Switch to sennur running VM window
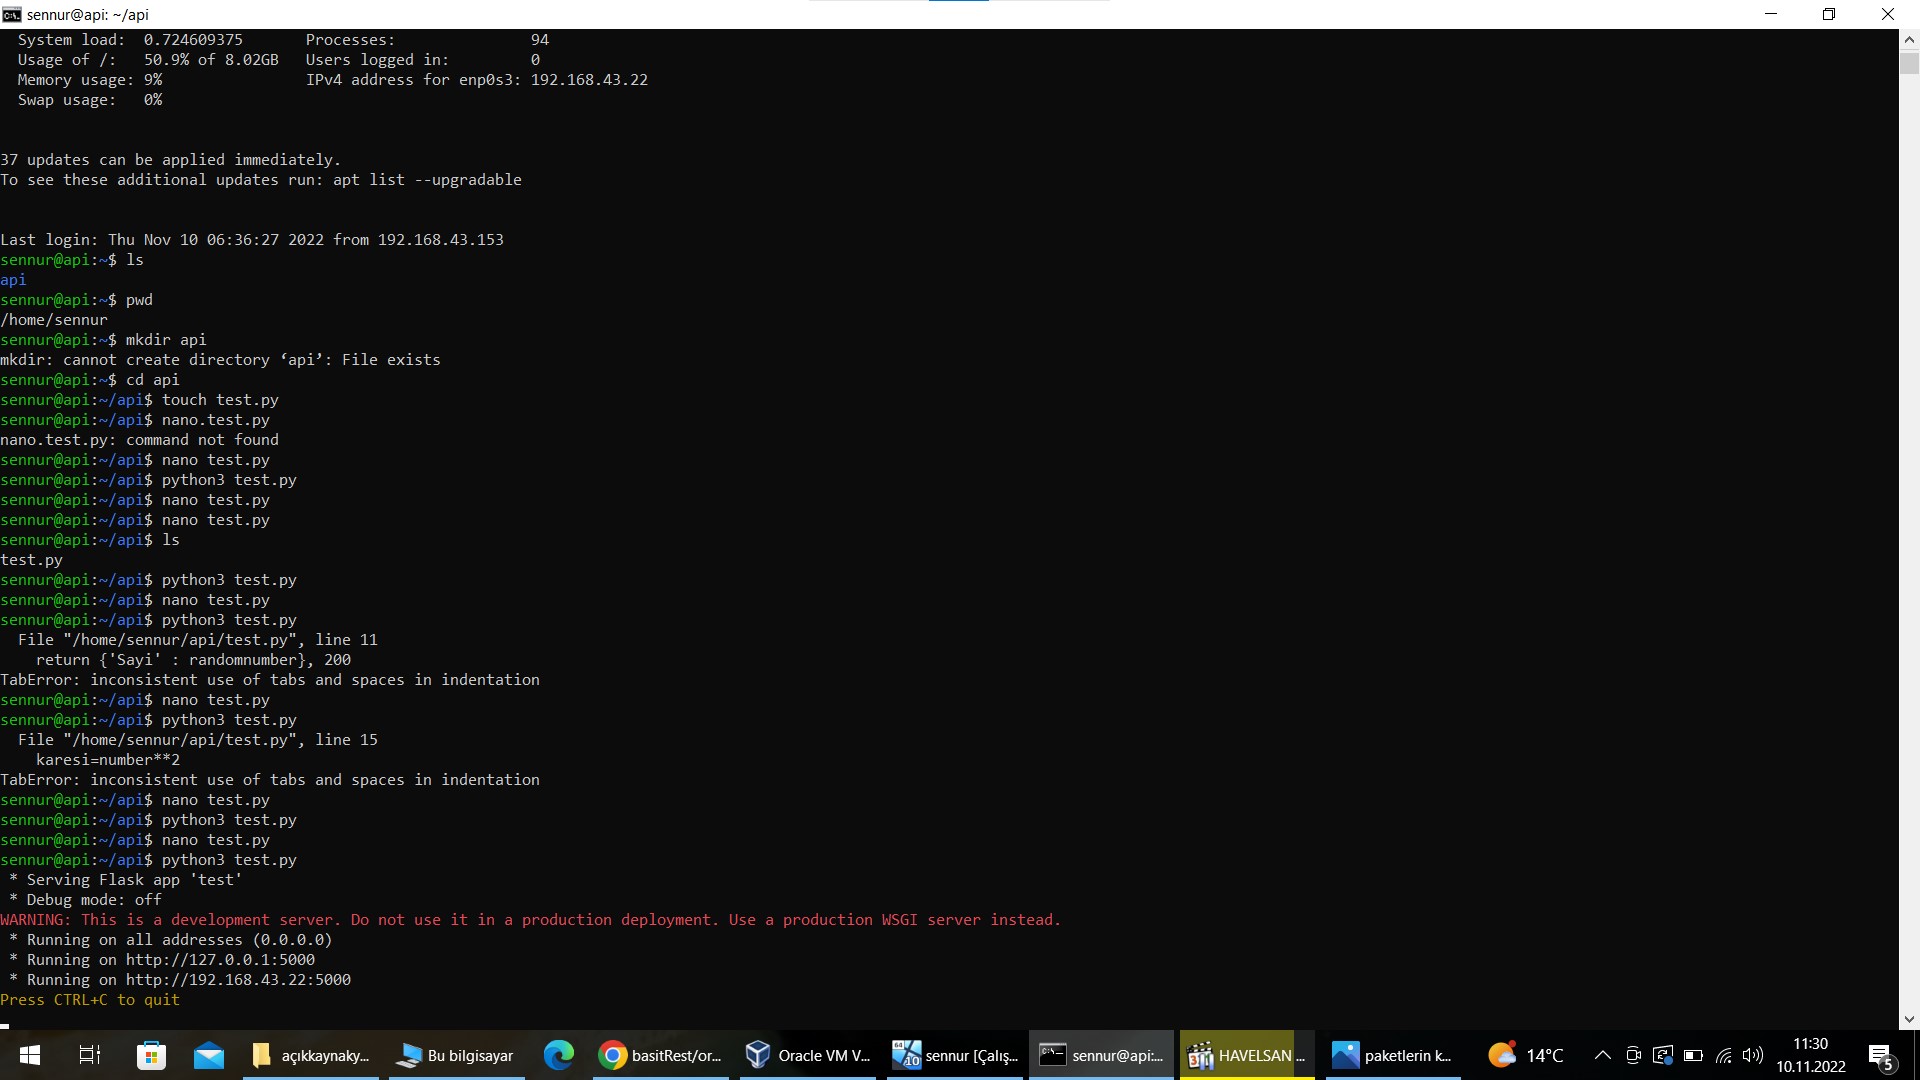This screenshot has width=1920, height=1080. (955, 1055)
